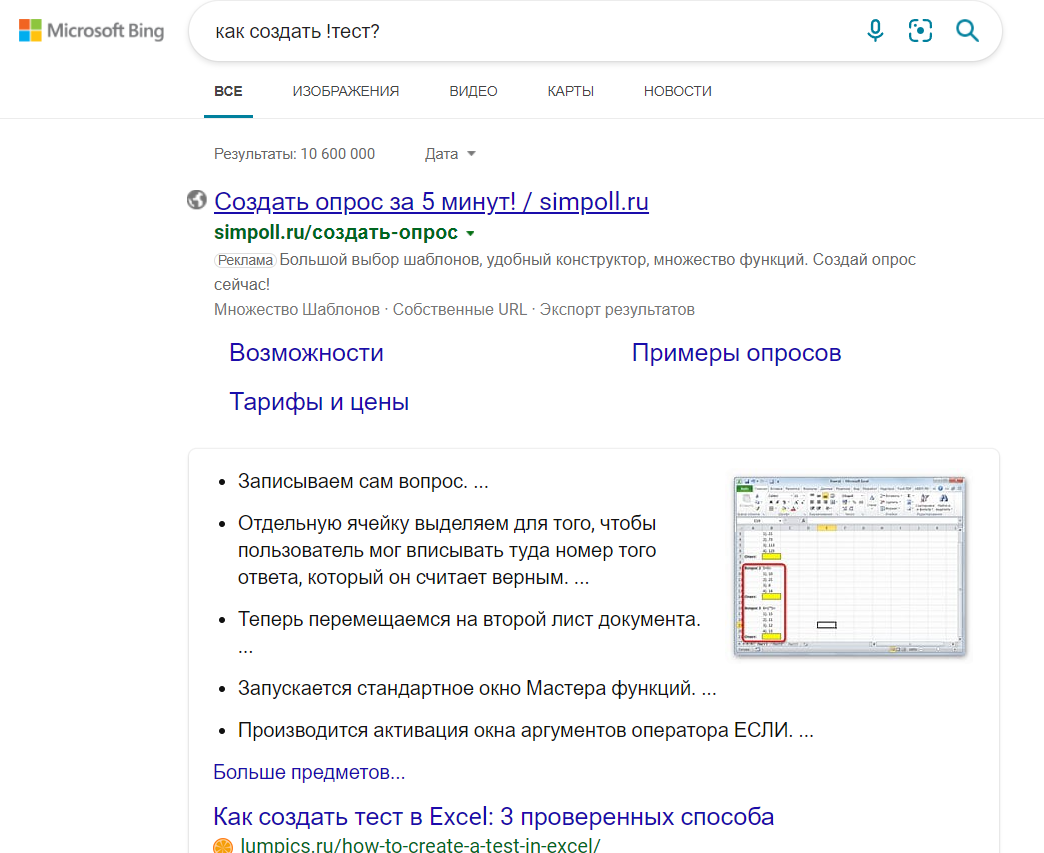Viewport: 1044px width, 853px height.
Task: Expand the Дата filter dropdown
Action: click(x=451, y=154)
